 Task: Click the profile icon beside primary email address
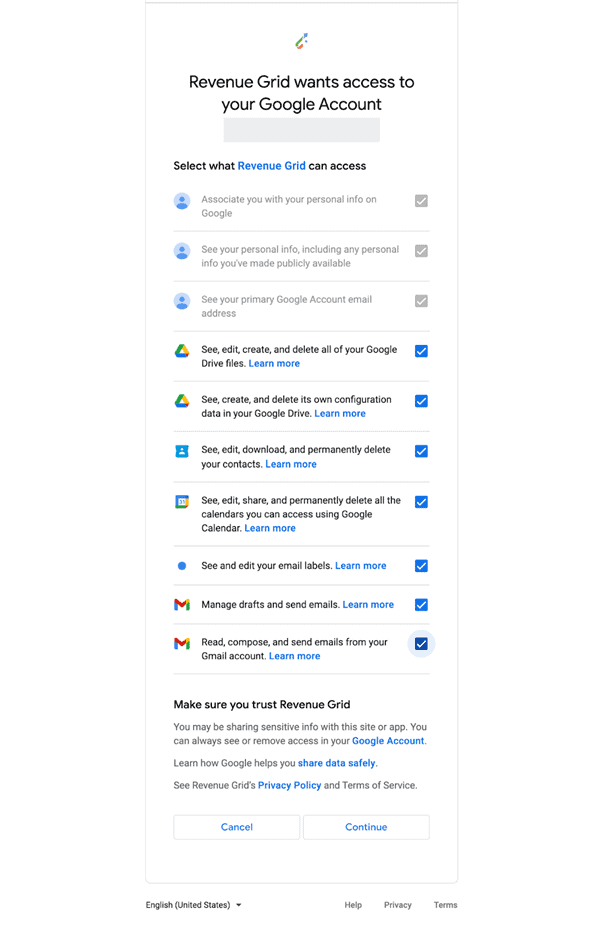pyautogui.click(x=182, y=301)
